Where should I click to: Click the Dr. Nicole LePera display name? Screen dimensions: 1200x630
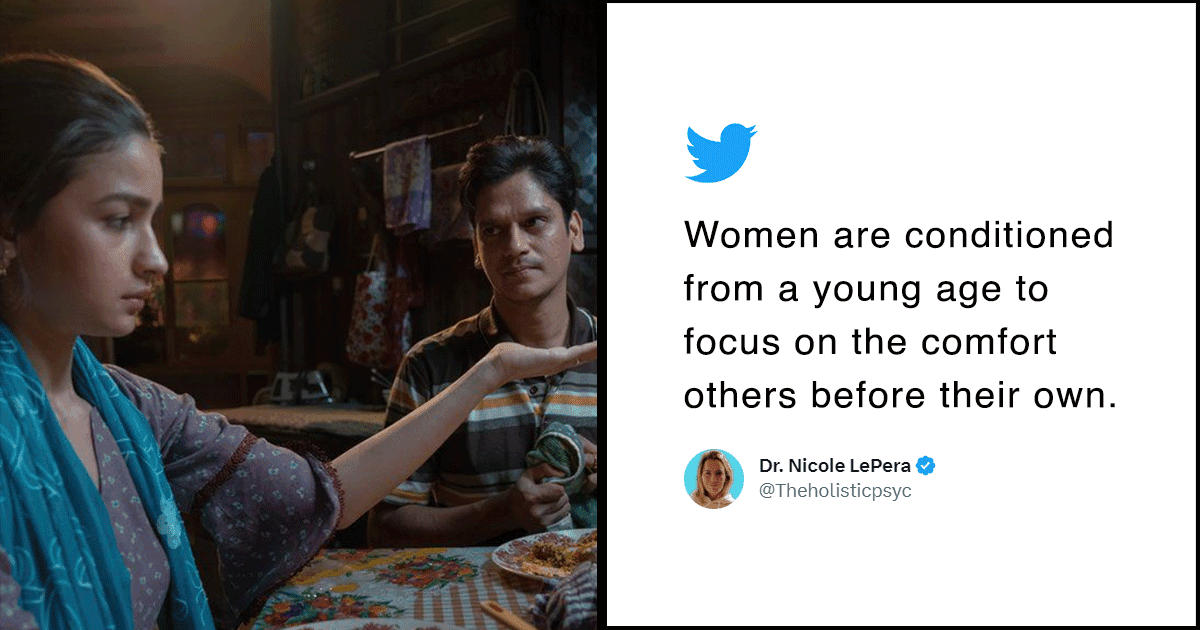tap(835, 467)
